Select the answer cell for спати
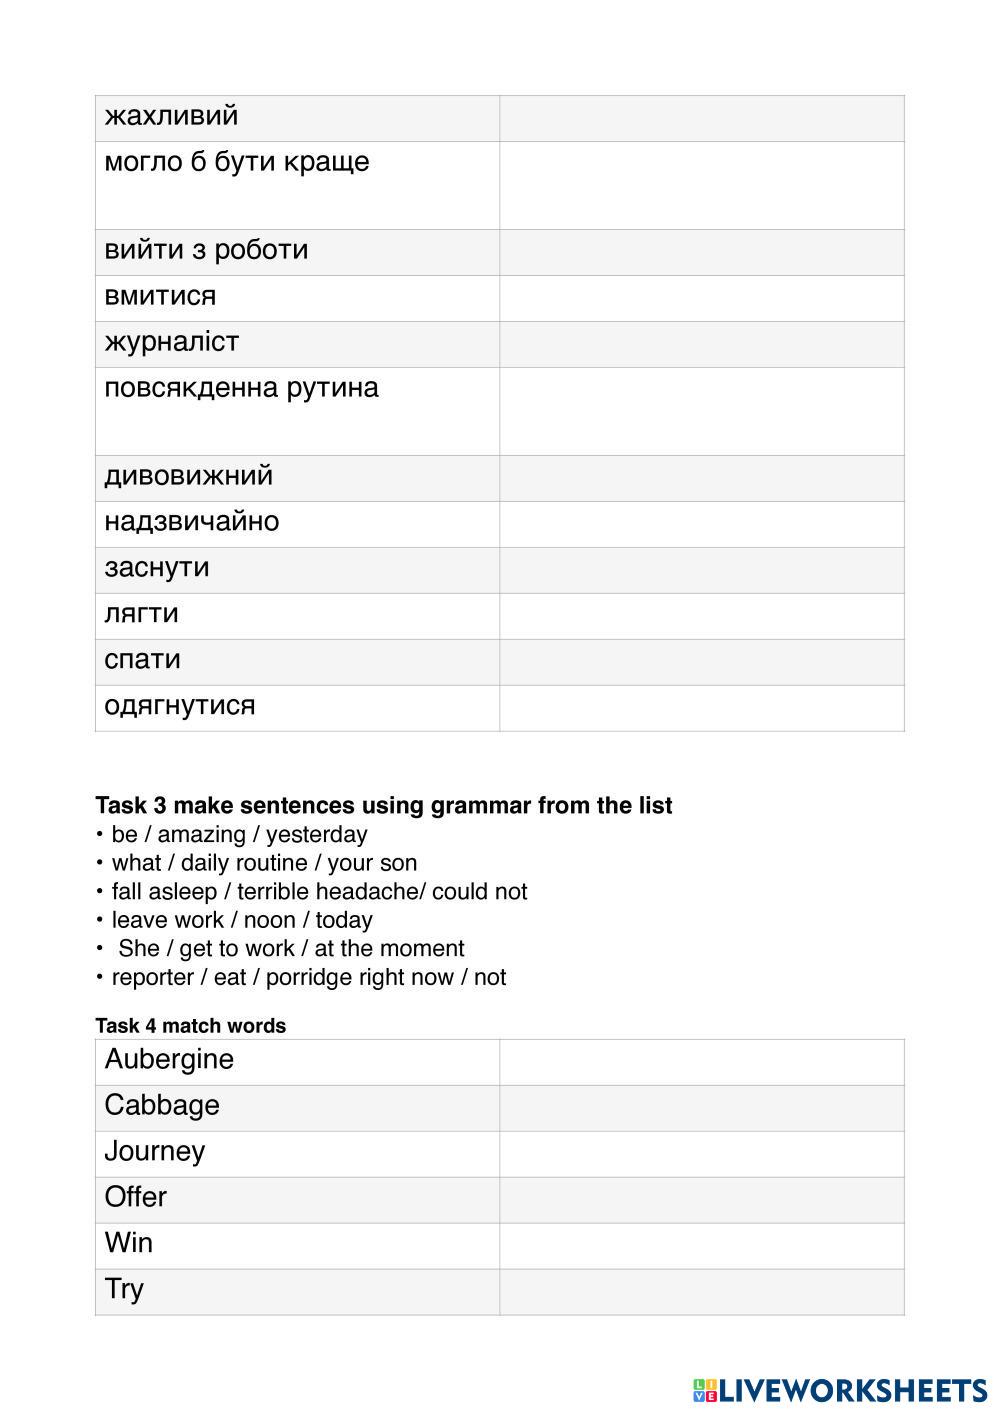 [x=701, y=662]
